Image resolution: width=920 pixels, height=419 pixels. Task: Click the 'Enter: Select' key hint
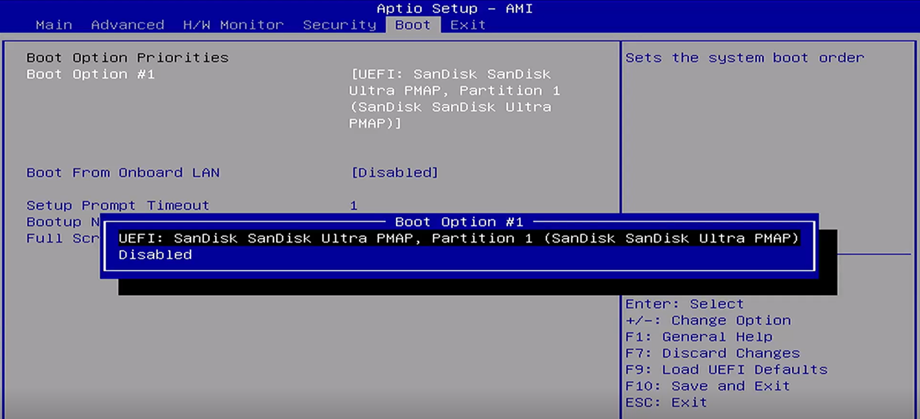coord(684,304)
